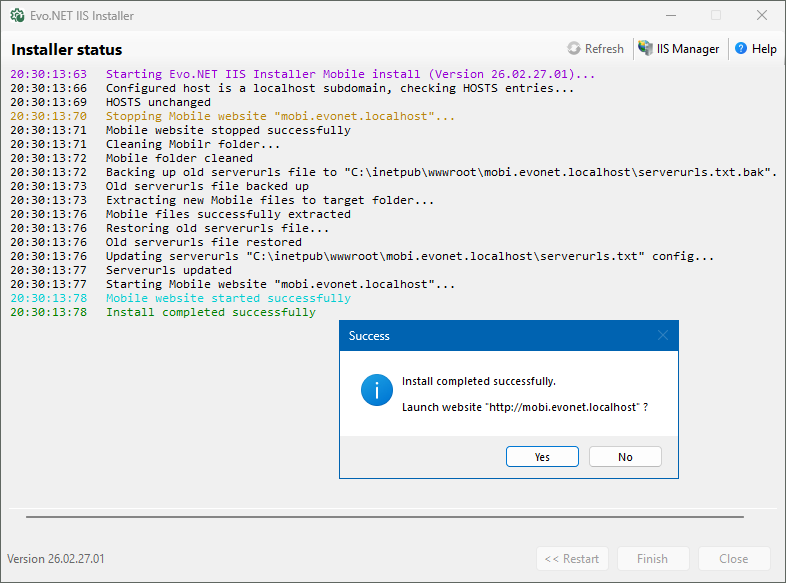This screenshot has width=786, height=583.
Task: Minimize the Evo.NET IIS Installer window
Action: coord(671,16)
